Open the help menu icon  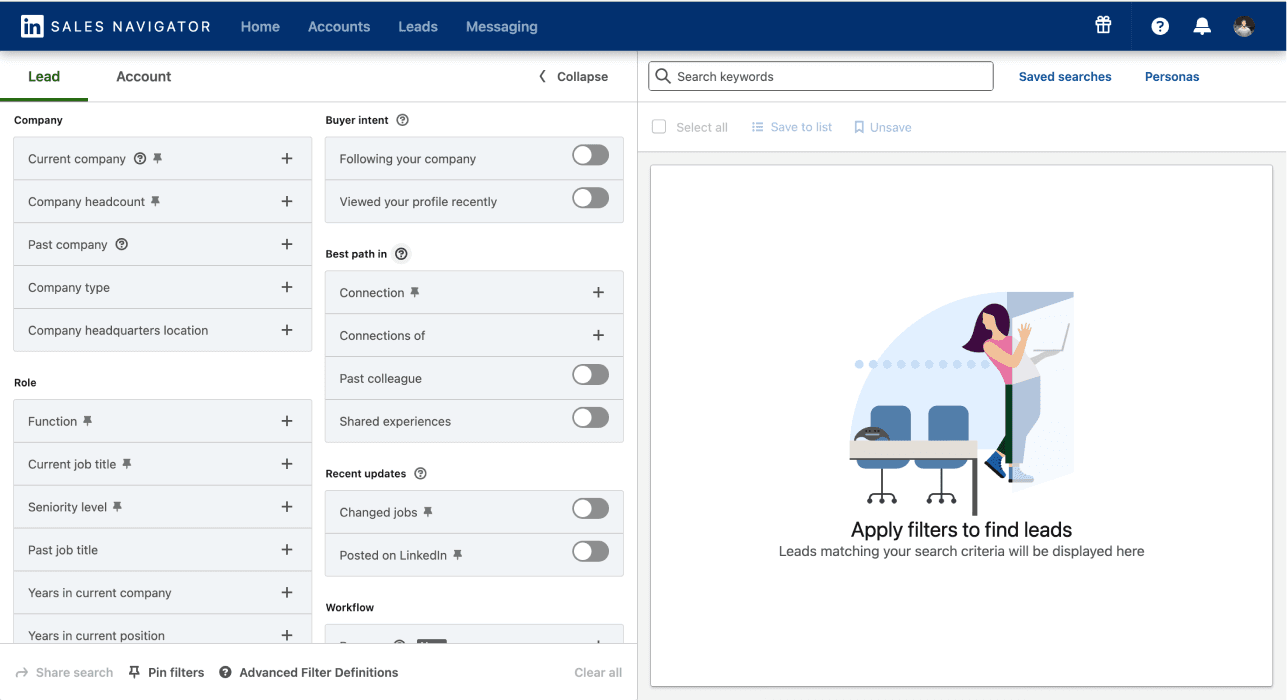(1159, 25)
